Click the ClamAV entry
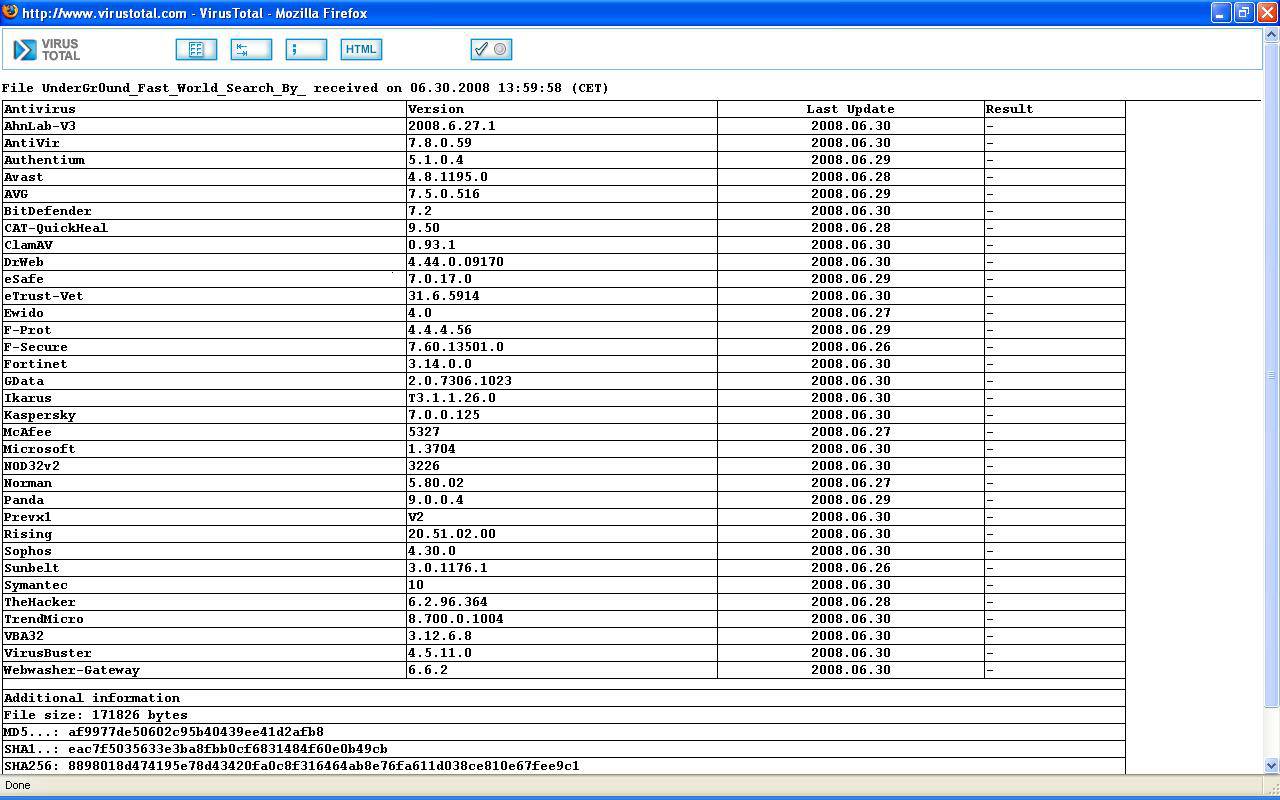Screen dimensions: 1280x800 [28, 245]
